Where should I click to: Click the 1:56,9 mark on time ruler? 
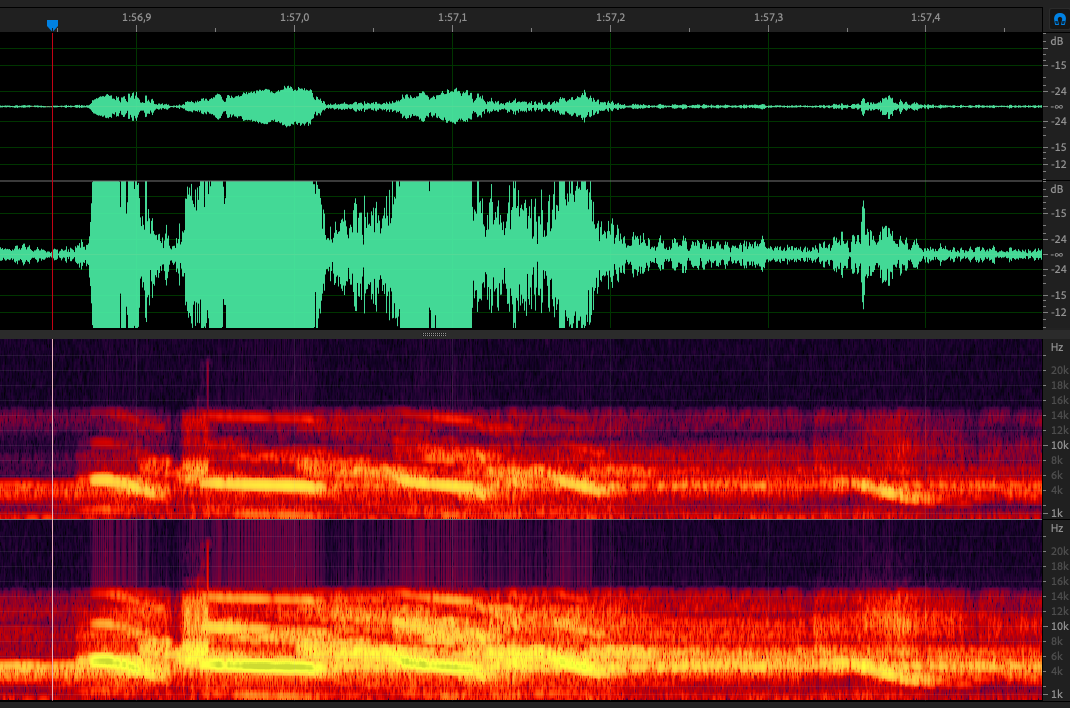[x=136, y=18]
